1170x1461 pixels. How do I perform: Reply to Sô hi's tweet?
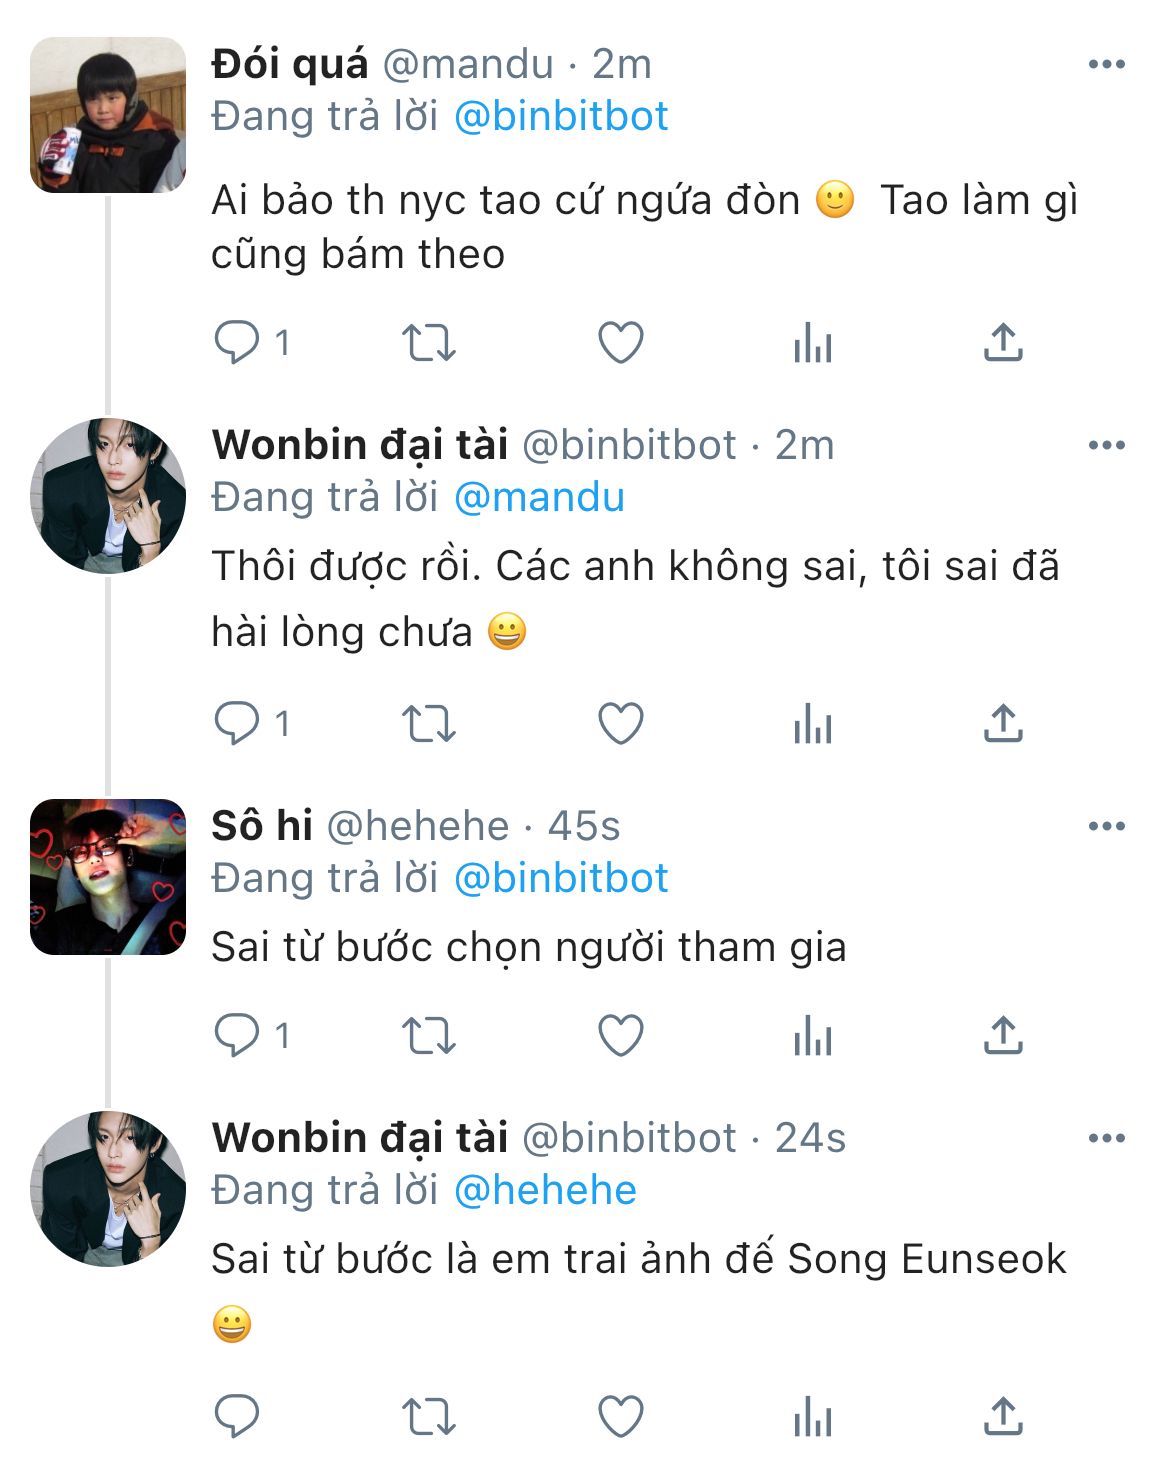tap(237, 1035)
